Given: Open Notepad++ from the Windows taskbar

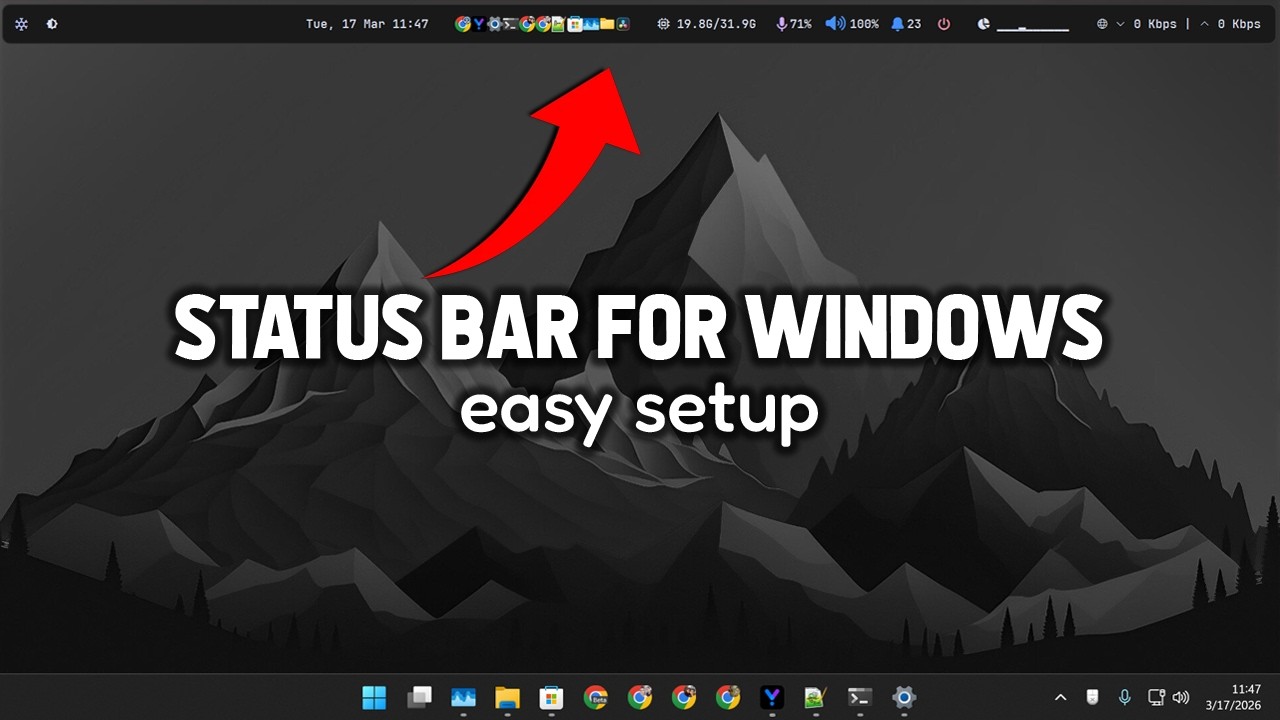Looking at the screenshot, I should point(816,697).
